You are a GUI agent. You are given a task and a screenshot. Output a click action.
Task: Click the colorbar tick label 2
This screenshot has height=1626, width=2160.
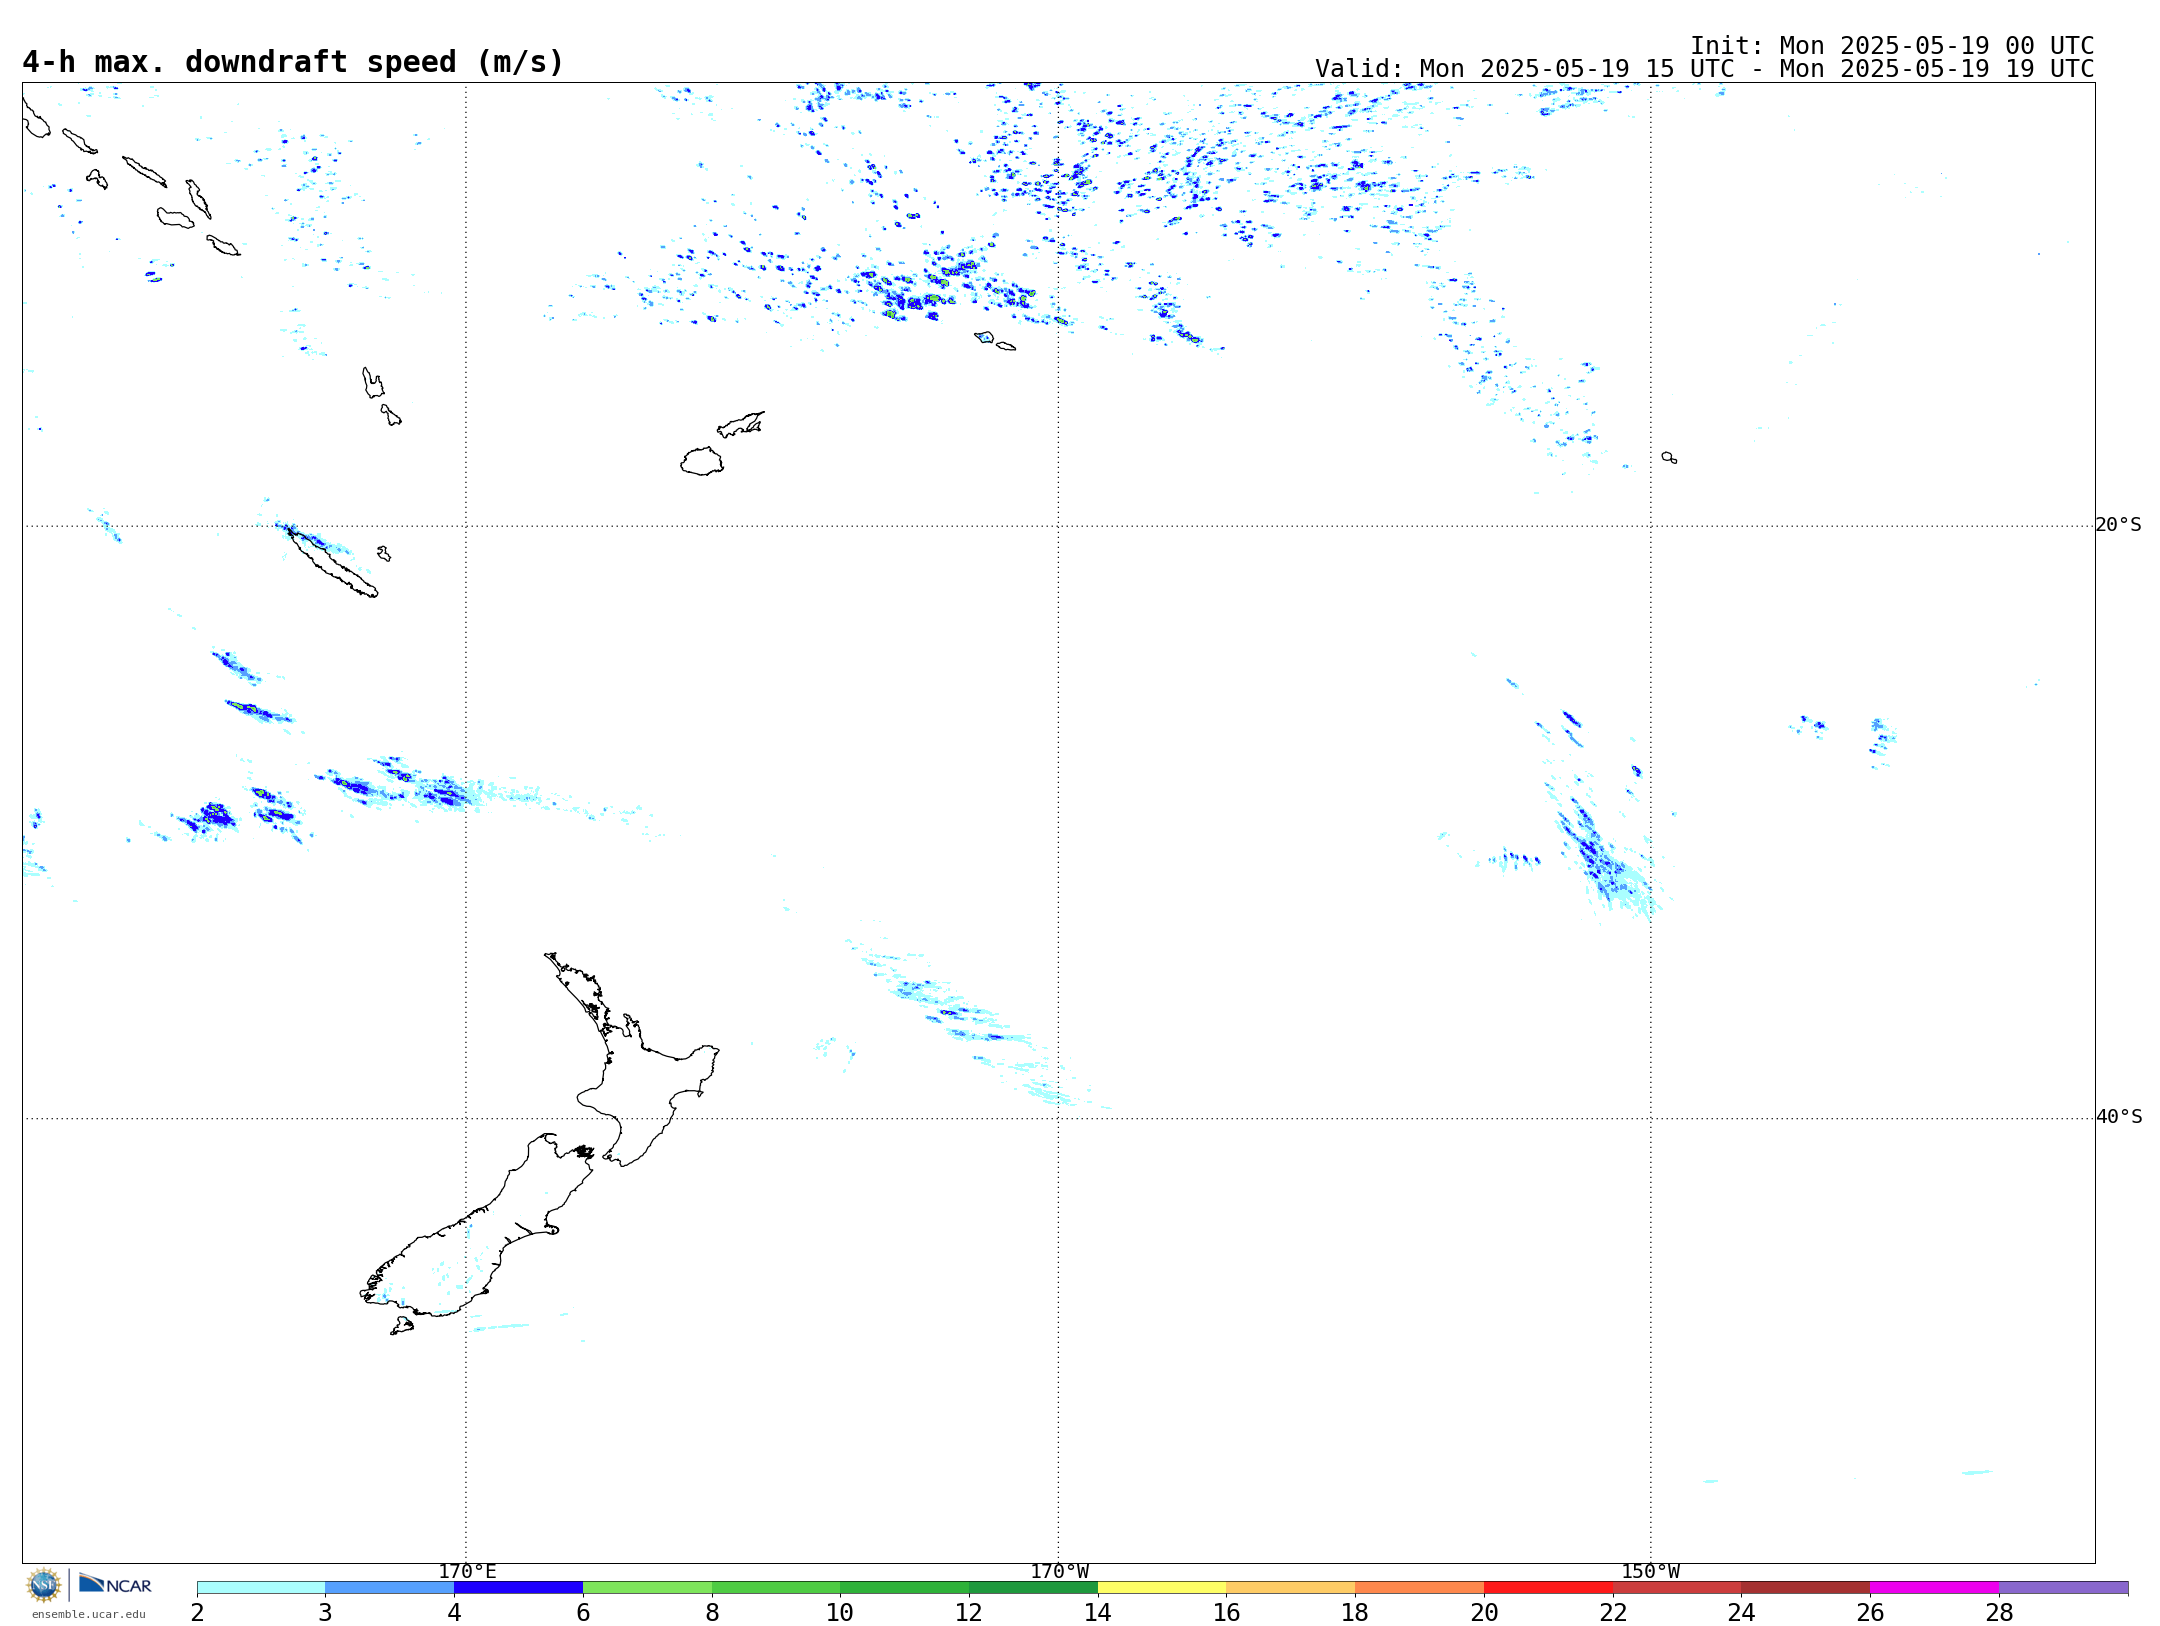click(197, 1612)
